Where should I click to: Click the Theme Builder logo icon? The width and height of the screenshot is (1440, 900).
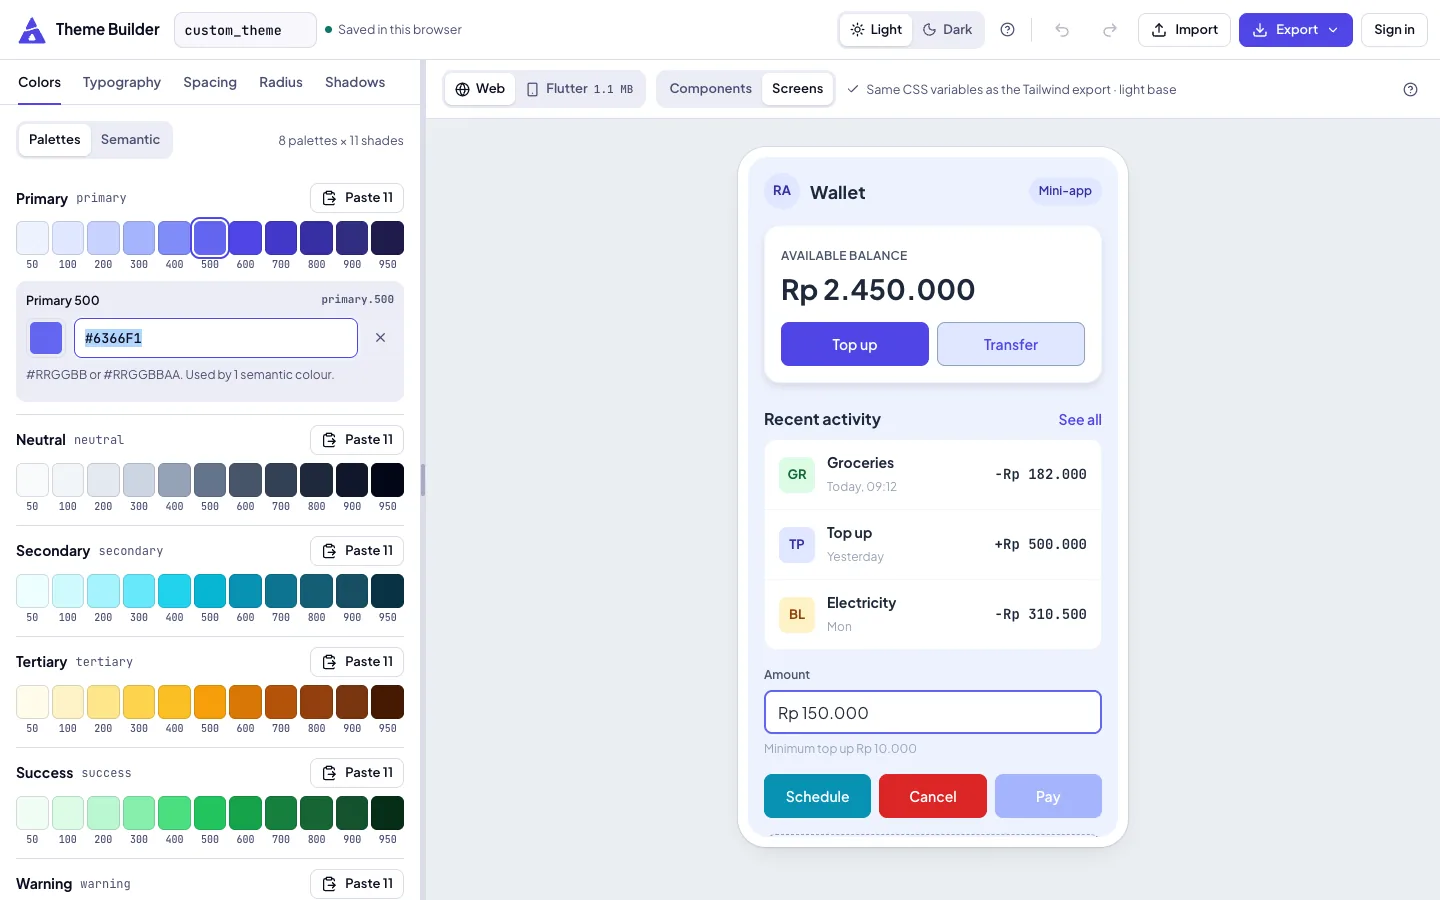pyautogui.click(x=32, y=30)
